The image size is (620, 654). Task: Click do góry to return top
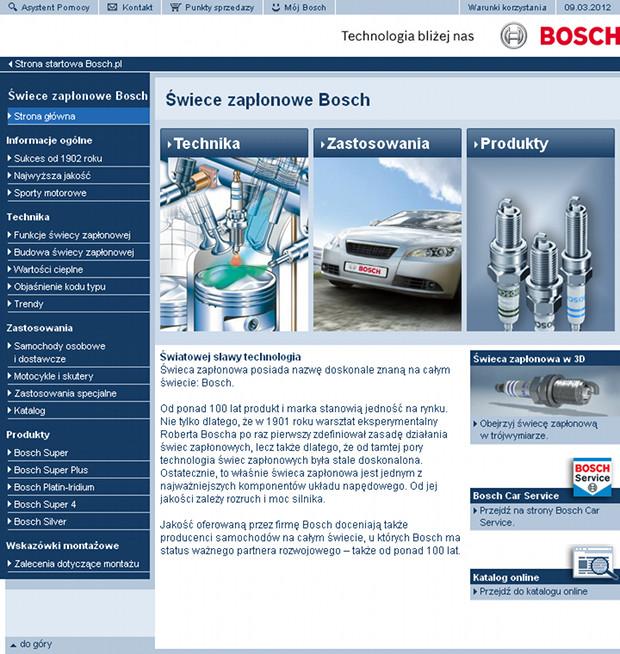36,644
